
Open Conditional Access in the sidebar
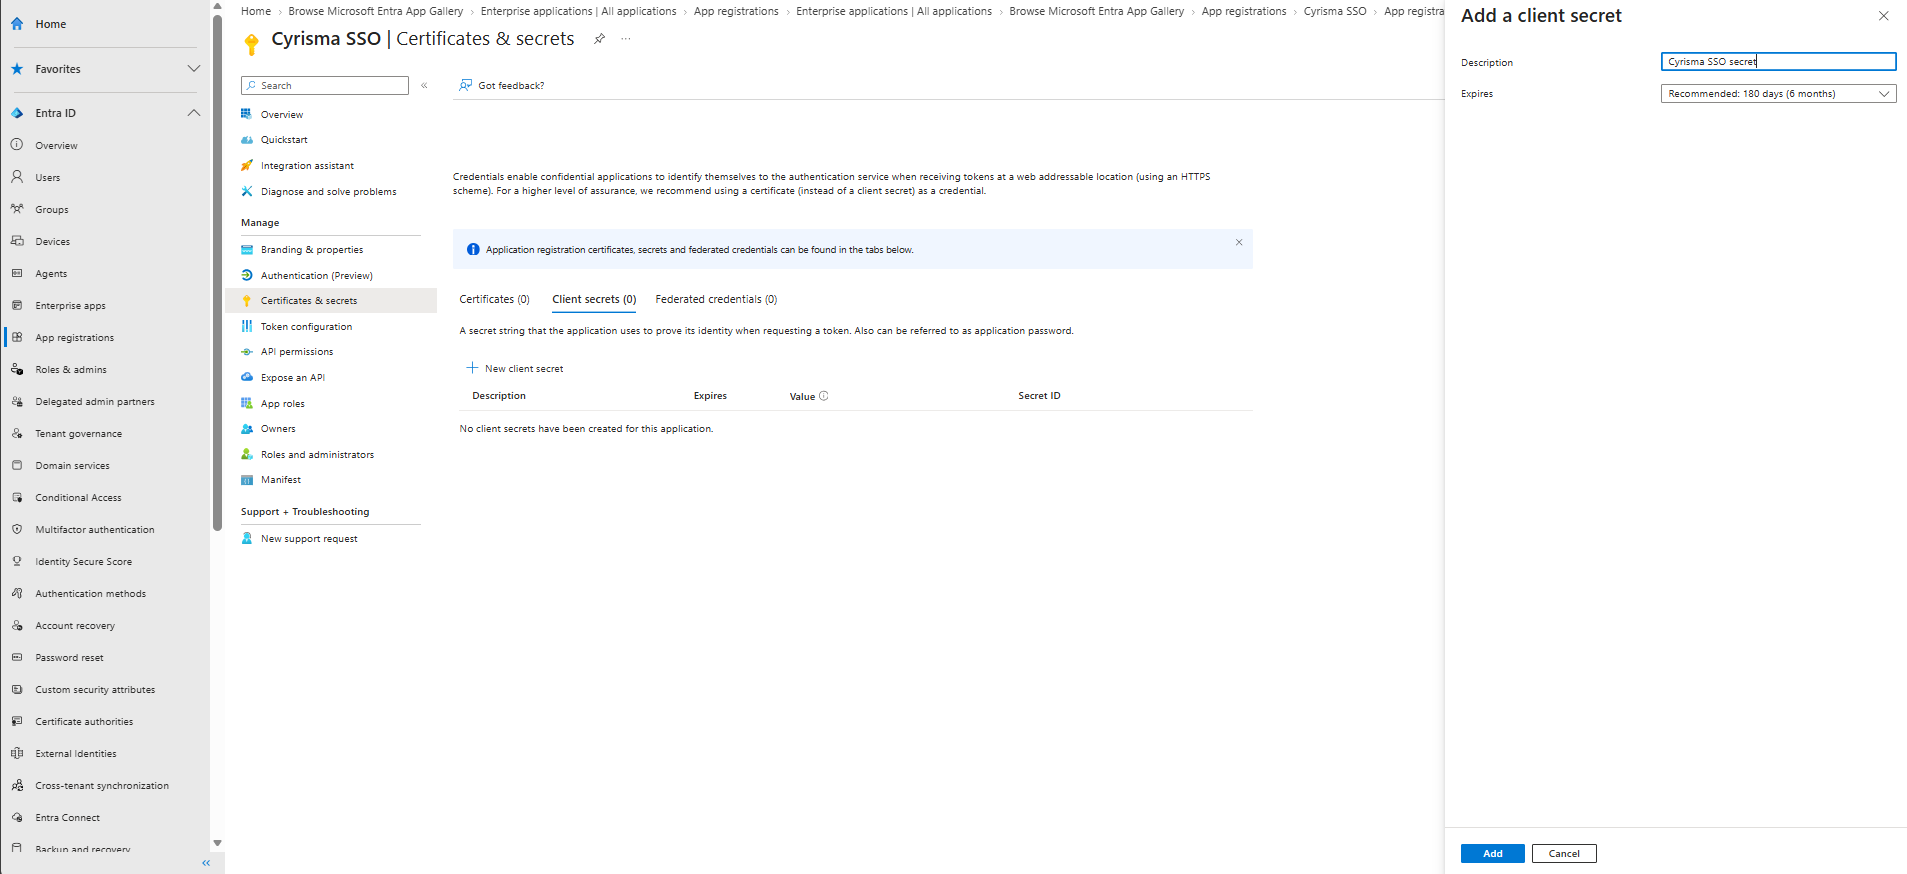click(78, 497)
